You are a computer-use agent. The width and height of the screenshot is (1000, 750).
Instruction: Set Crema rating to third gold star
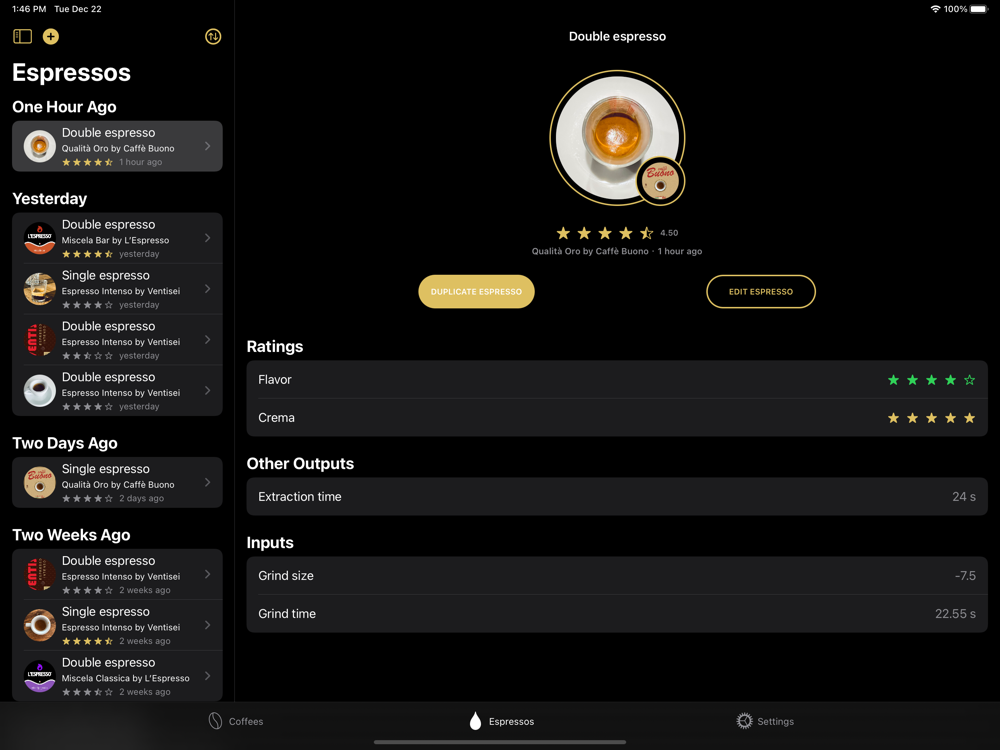931,418
